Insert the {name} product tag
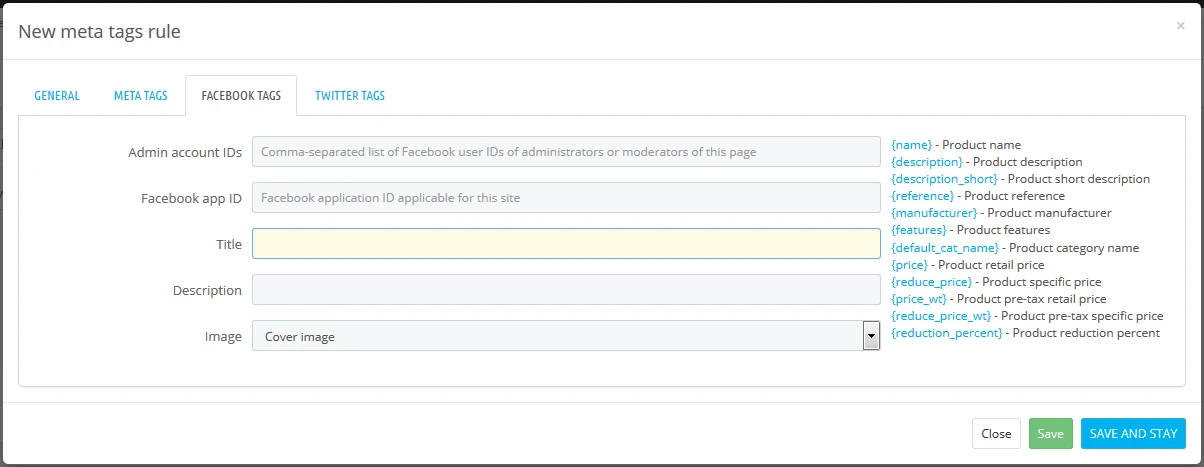 (x=911, y=145)
